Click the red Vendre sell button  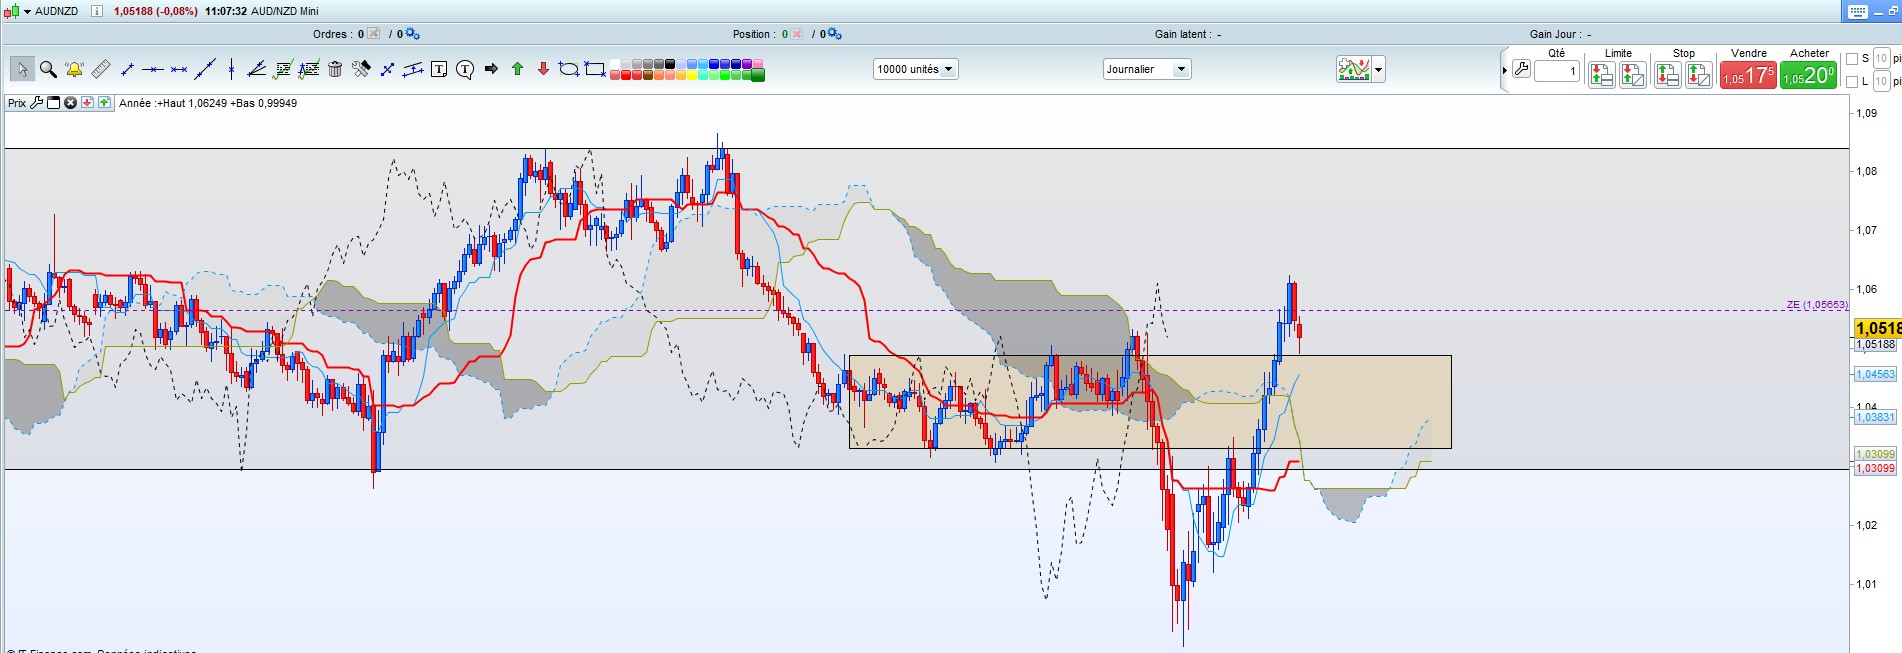(x=1748, y=75)
